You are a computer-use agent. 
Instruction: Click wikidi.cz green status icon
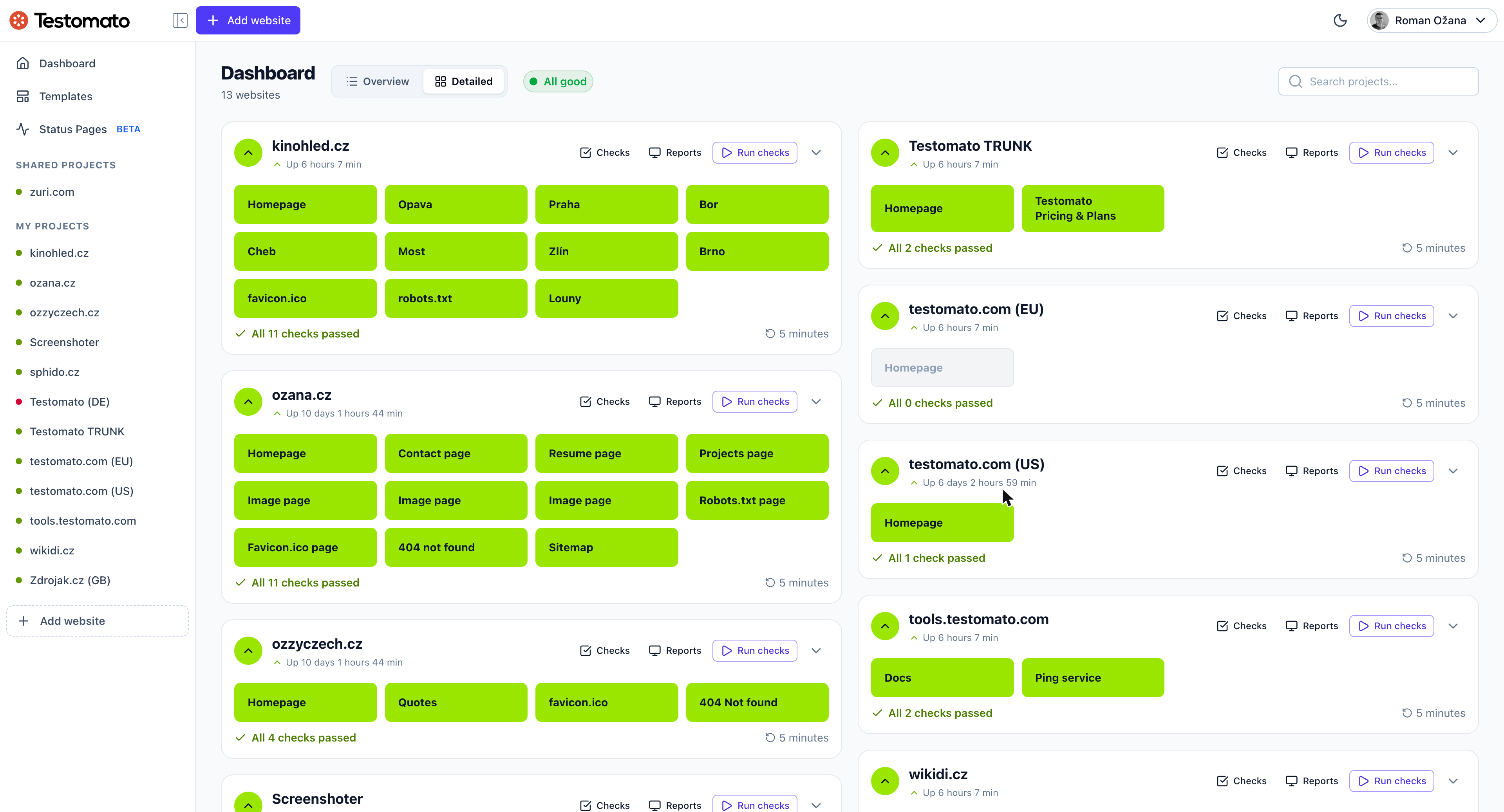(885, 781)
